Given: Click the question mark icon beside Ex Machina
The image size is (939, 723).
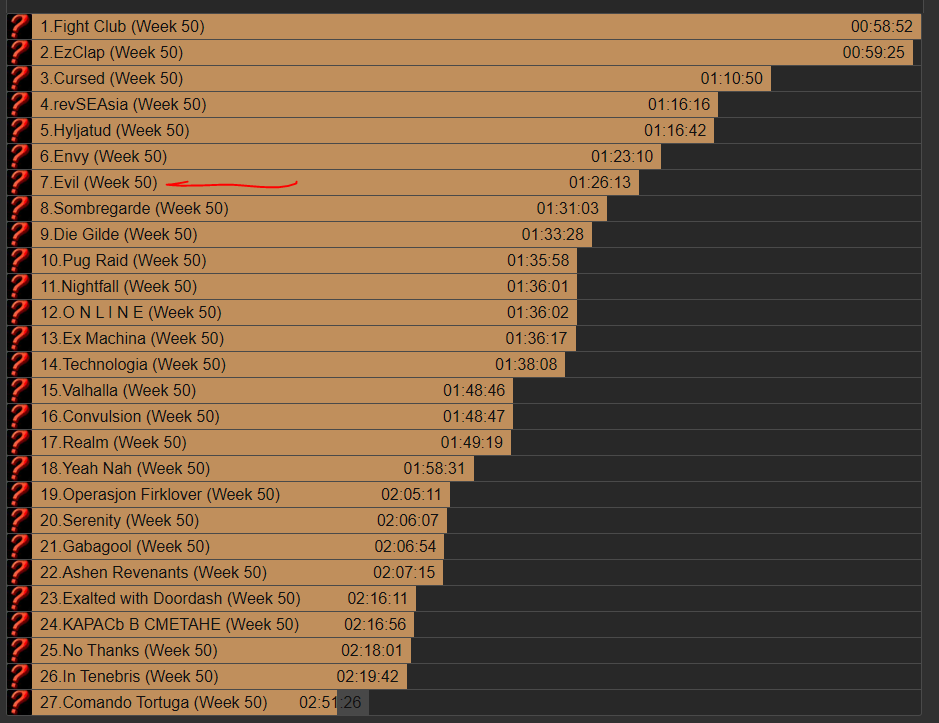Looking at the screenshot, I should click(19, 338).
